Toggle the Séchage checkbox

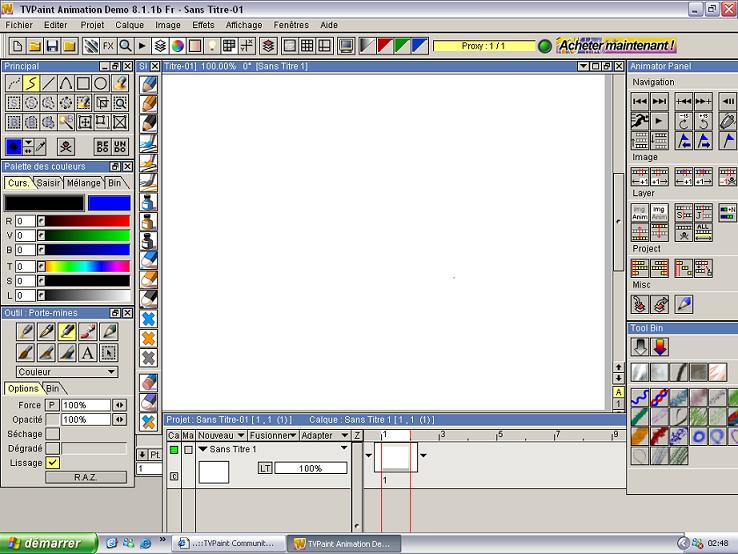pyautogui.click(x=53, y=434)
